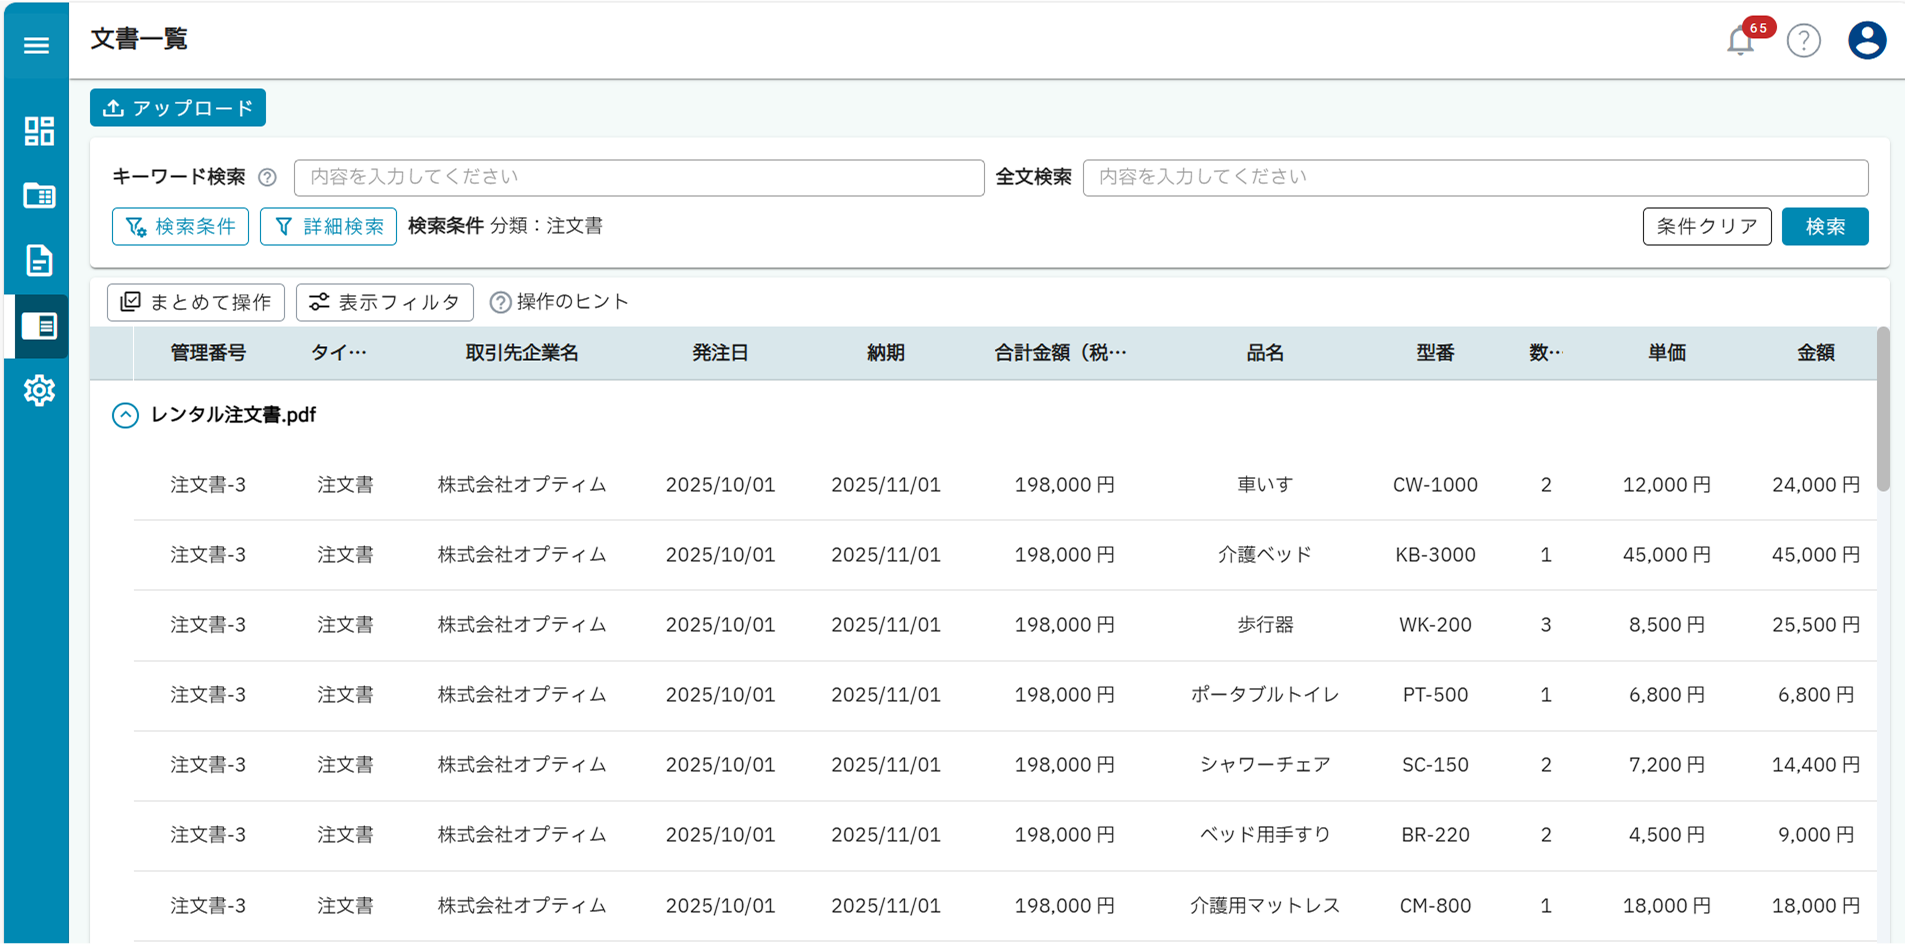Click the help question-mark icon top right

pos(1804,41)
